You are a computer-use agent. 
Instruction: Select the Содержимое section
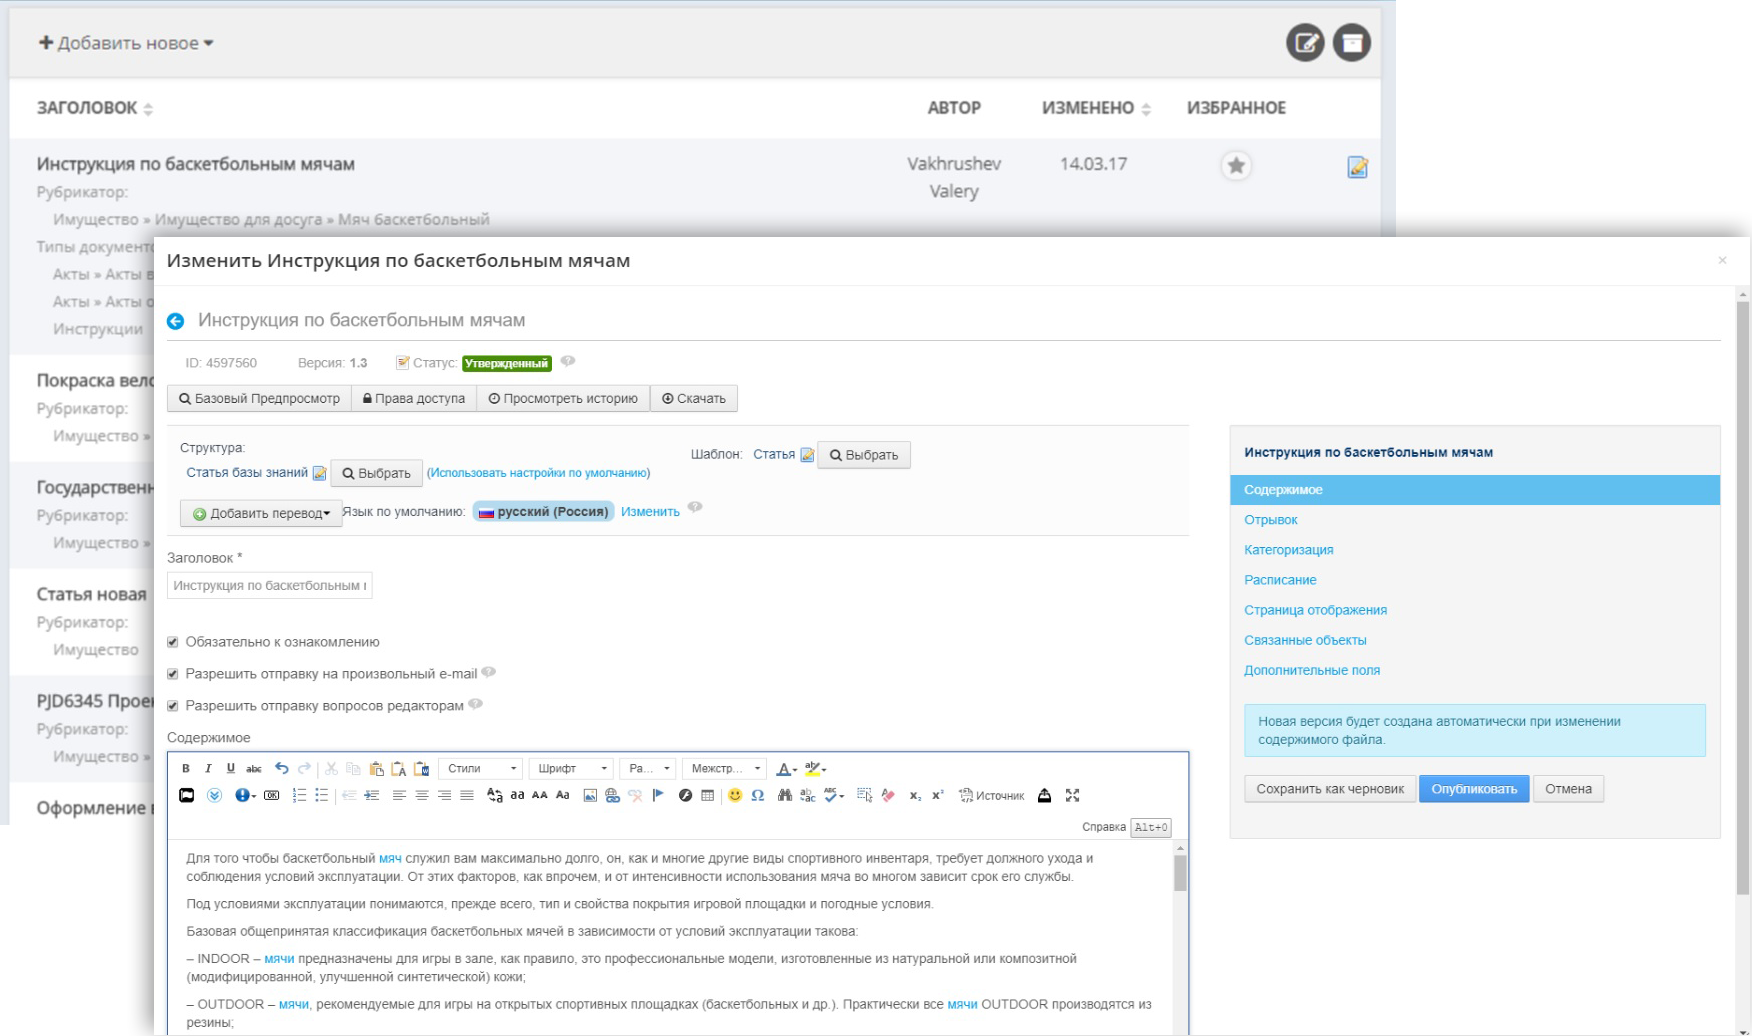tap(1474, 490)
